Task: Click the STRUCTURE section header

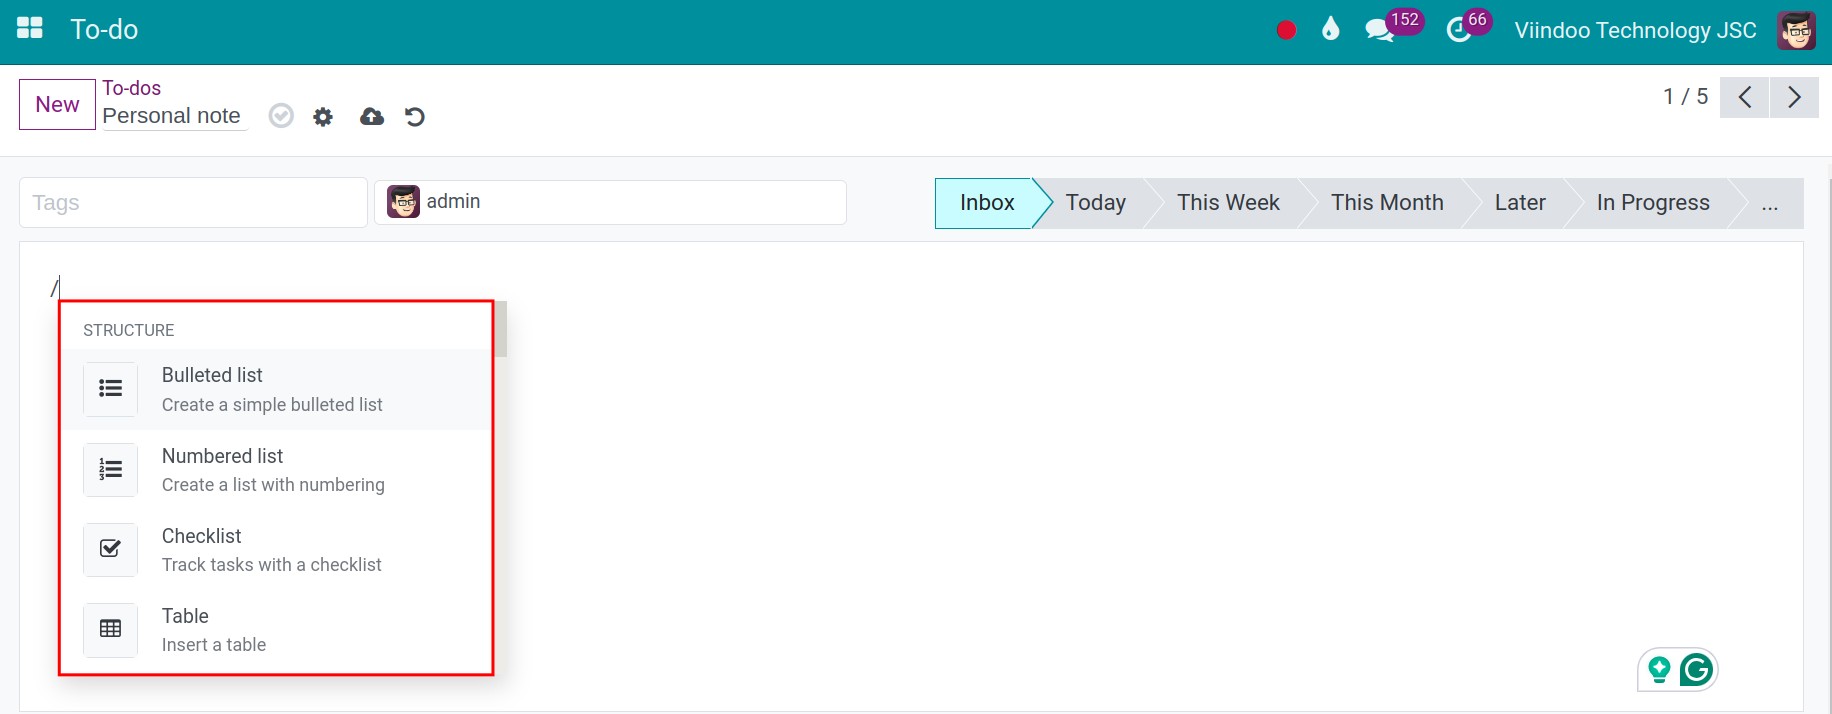Action: [x=128, y=330]
